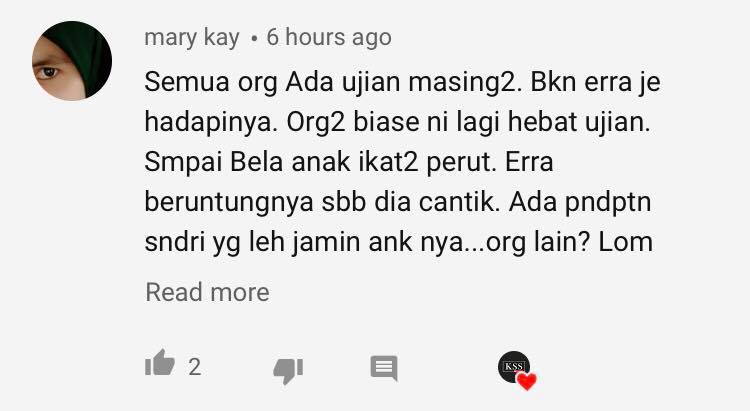Click the red heart on the KSS badge

527,381
